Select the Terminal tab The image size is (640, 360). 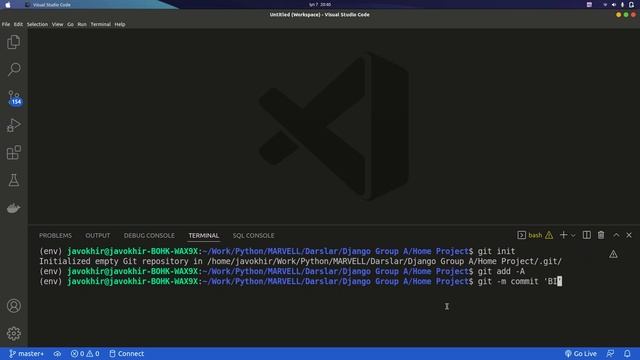pyautogui.click(x=204, y=236)
